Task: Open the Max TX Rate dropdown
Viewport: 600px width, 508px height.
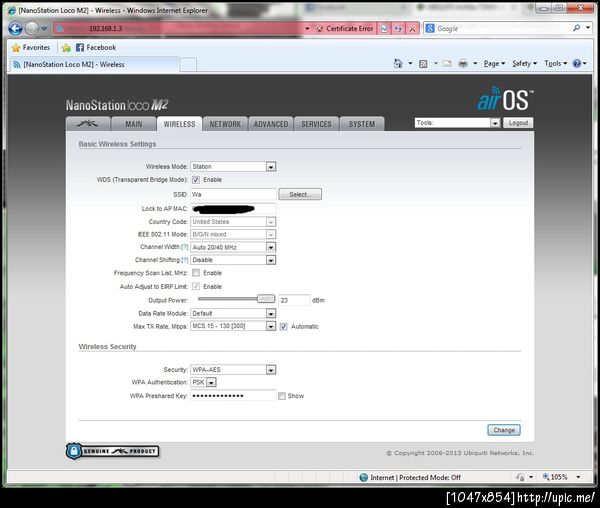Action: (x=233, y=326)
